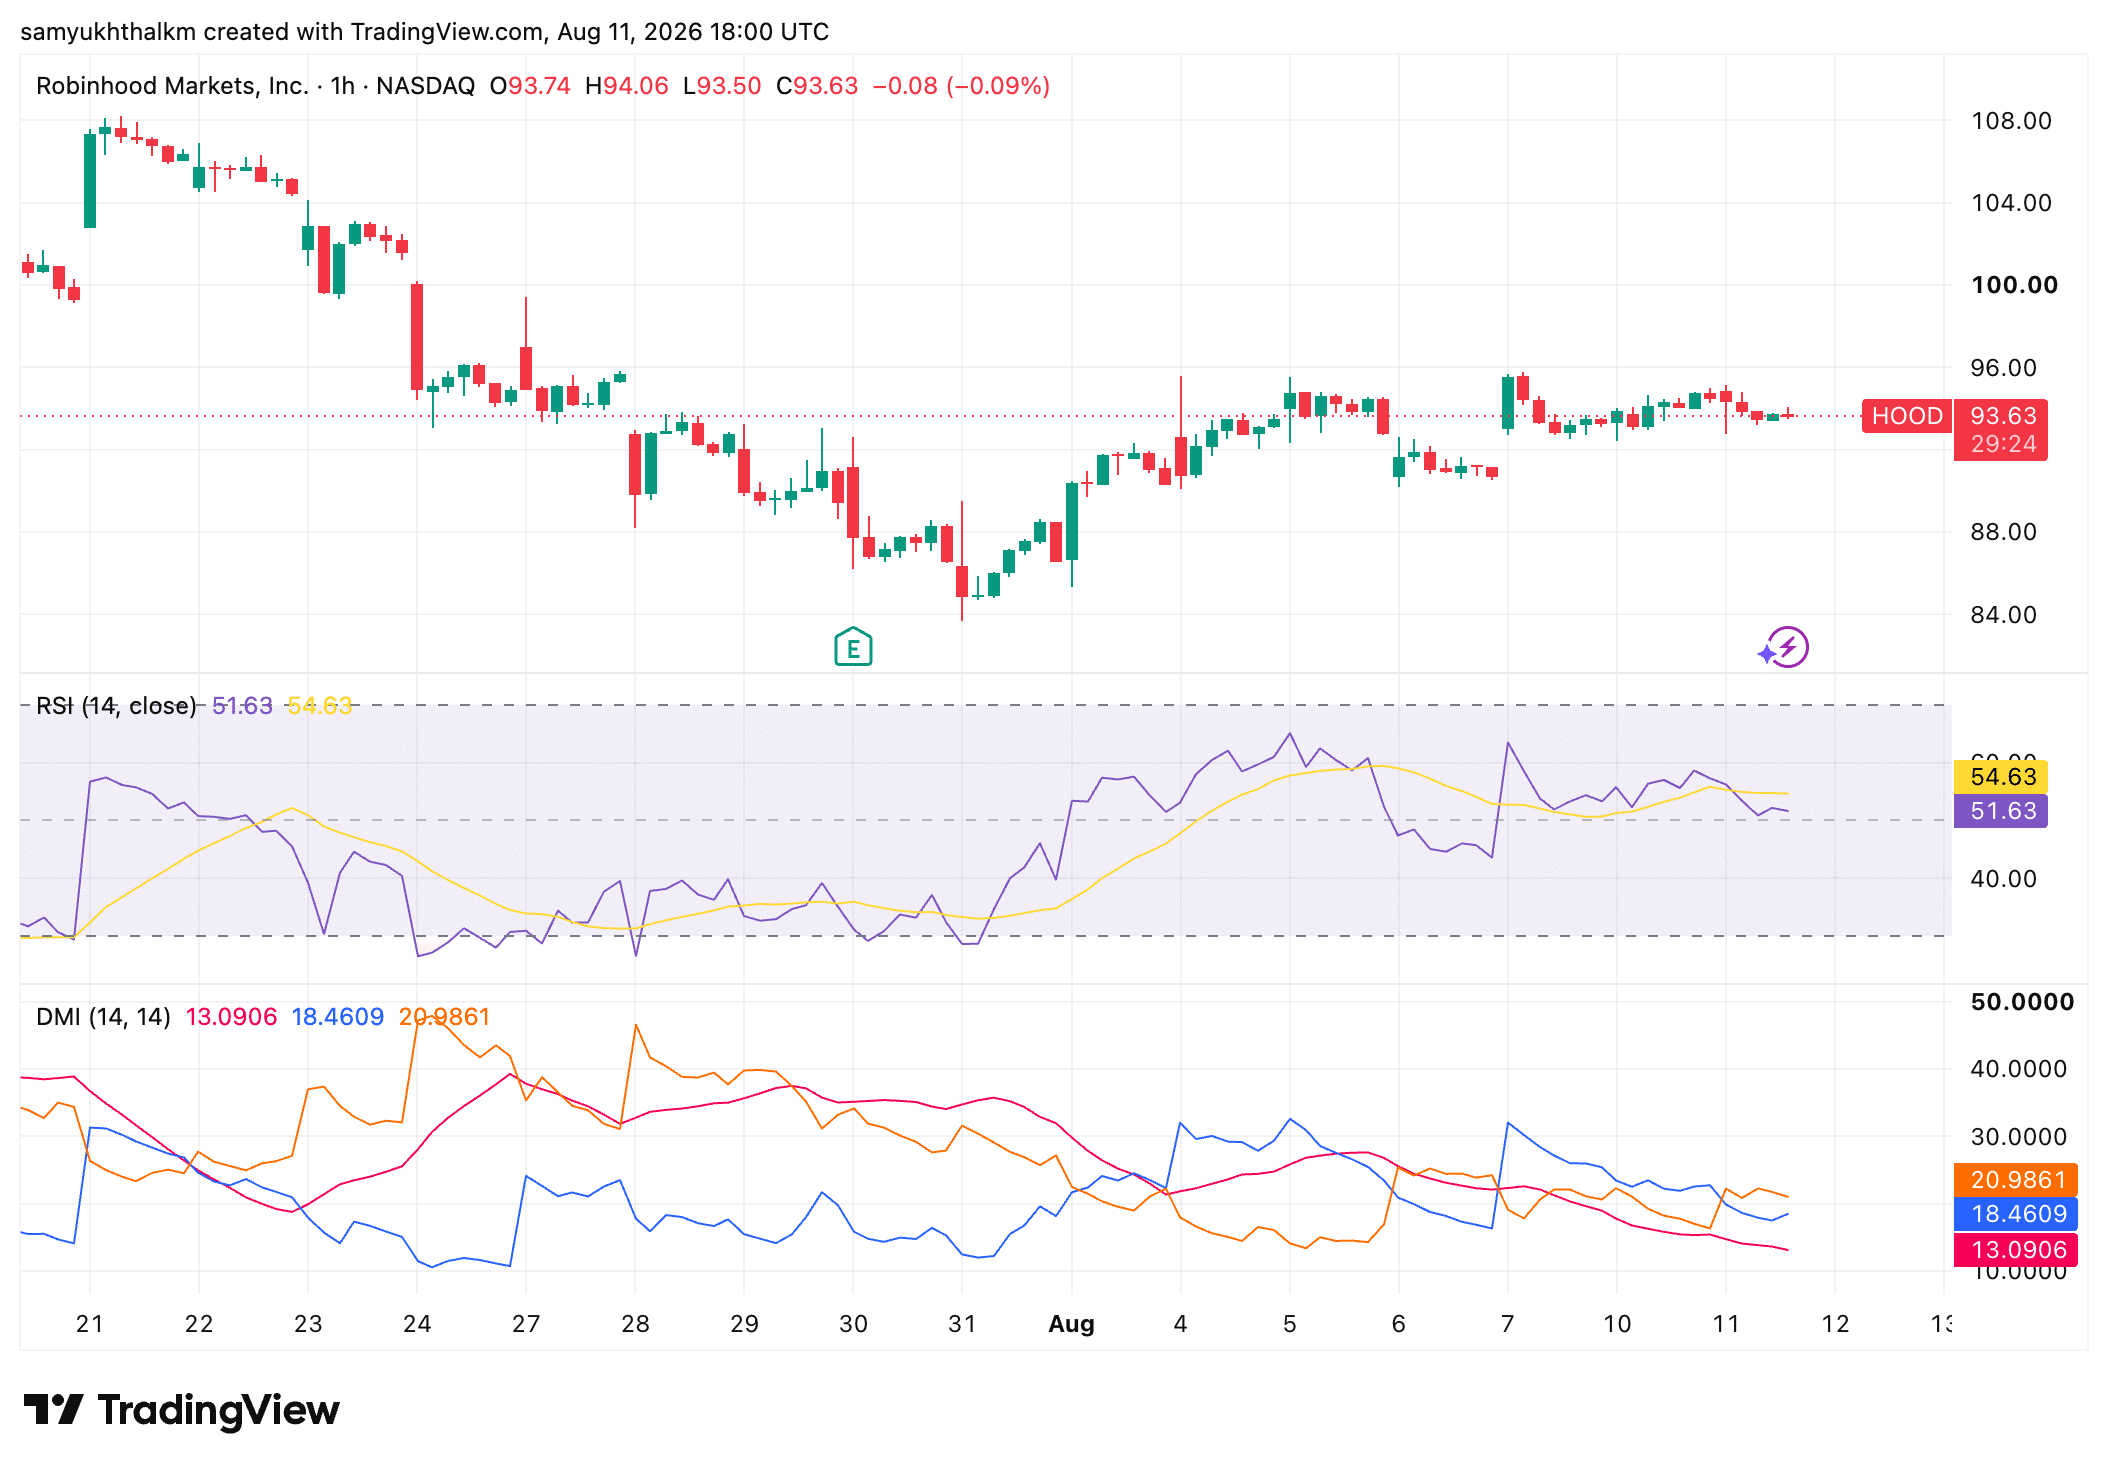Screen dimensions: 2108x1470
Task: Click the Robinhood Markets, Inc. symbol title
Action: pos(172,86)
